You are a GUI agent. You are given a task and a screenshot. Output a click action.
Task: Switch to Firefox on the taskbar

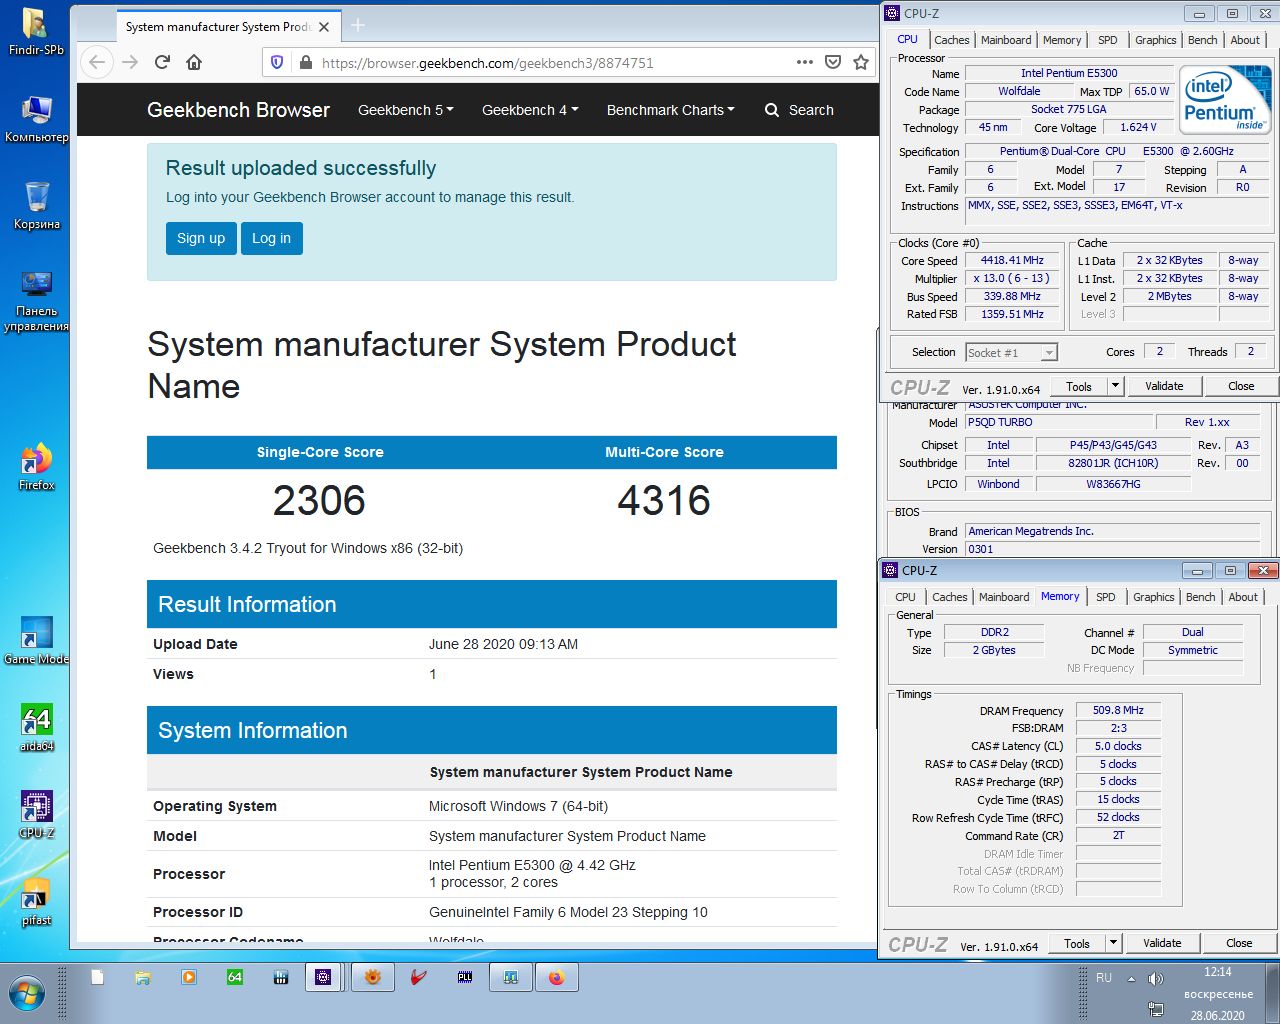coord(557,978)
